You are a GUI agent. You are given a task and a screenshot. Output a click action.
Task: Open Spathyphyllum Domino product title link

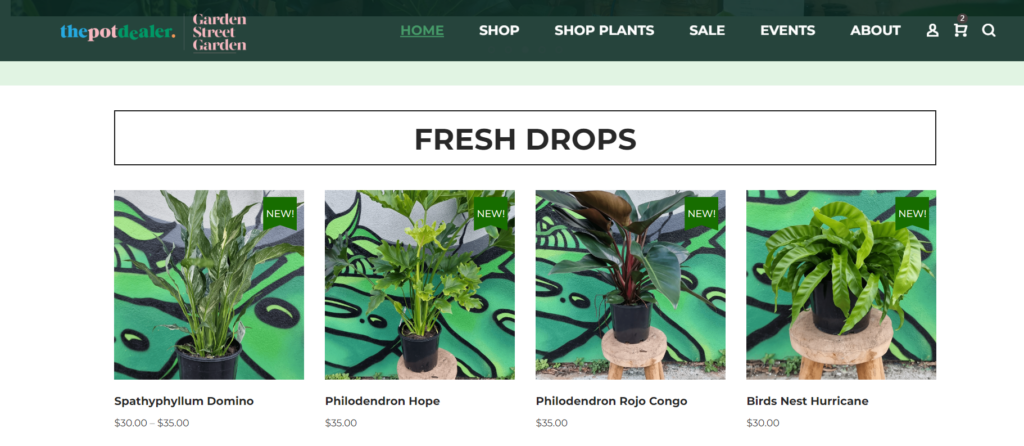[184, 401]
